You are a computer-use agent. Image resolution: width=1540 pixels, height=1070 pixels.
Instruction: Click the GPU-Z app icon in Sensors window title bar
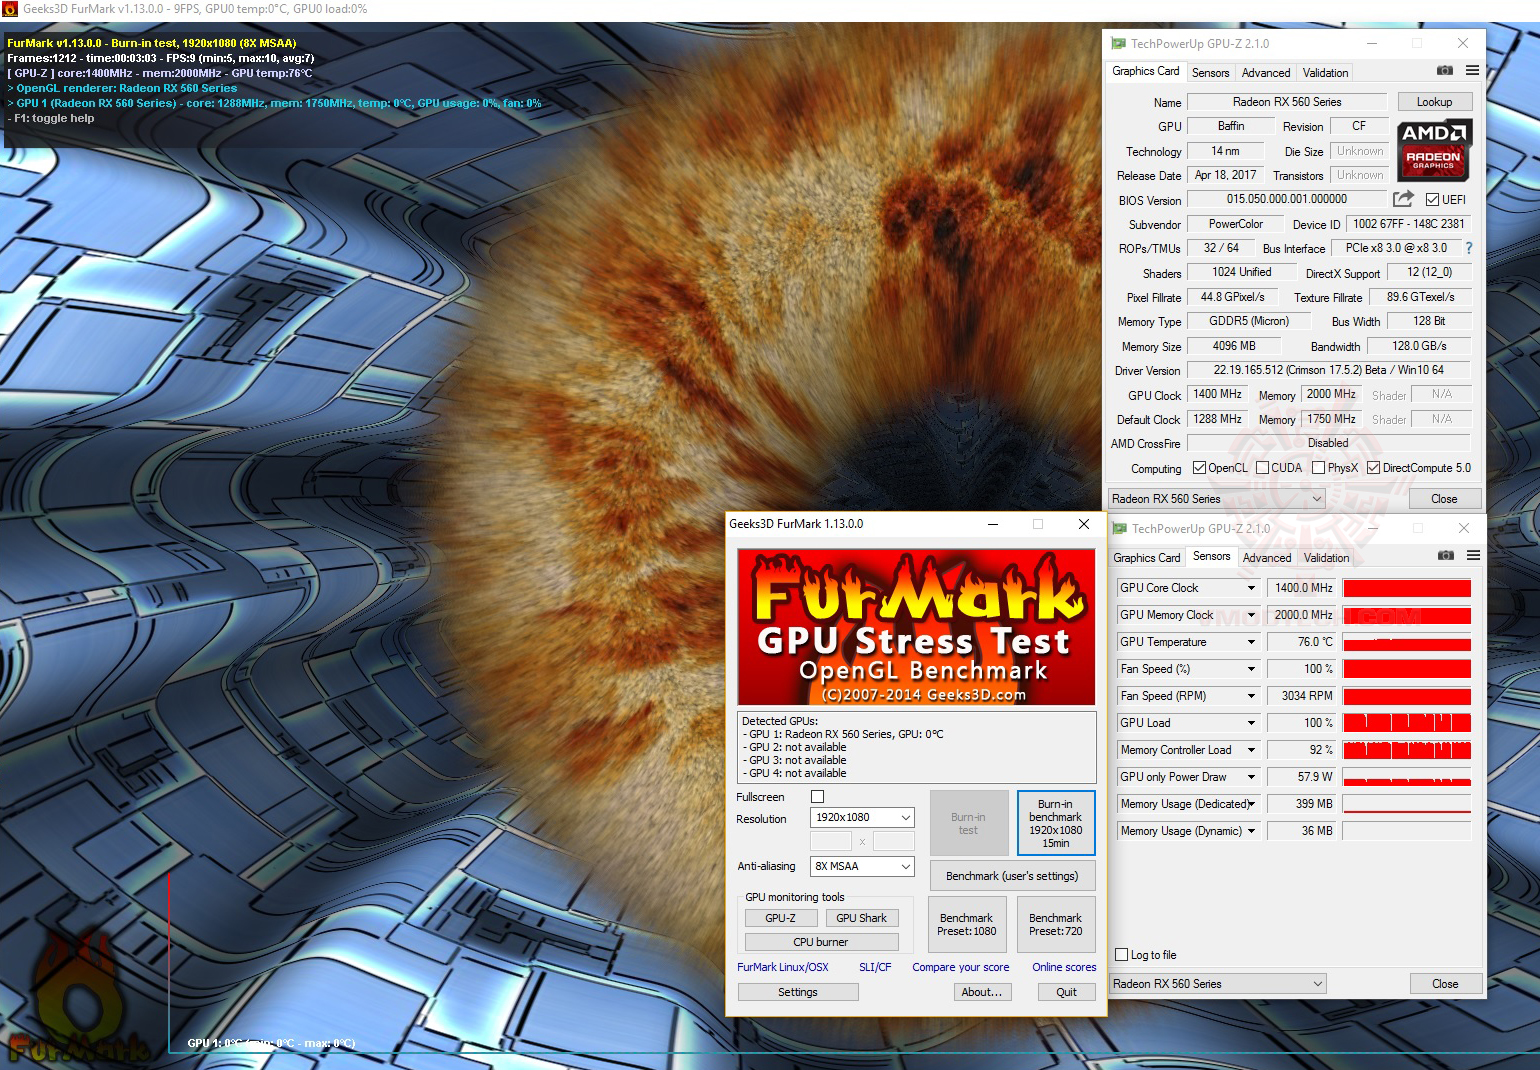(x=1119, y=528)
